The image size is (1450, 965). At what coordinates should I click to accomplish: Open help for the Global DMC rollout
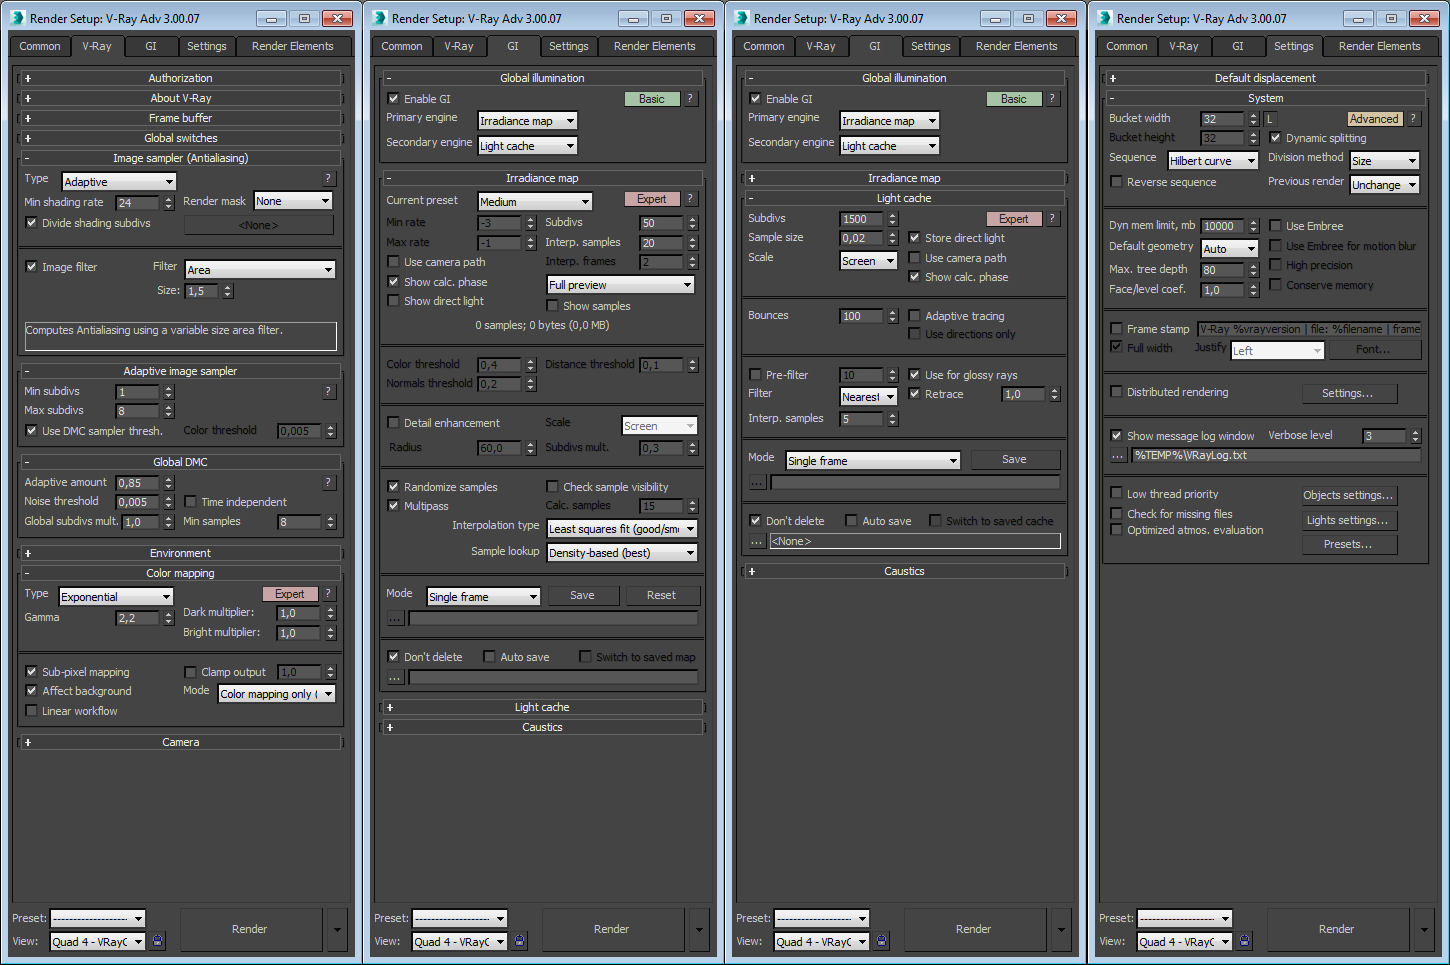[328, 483]
